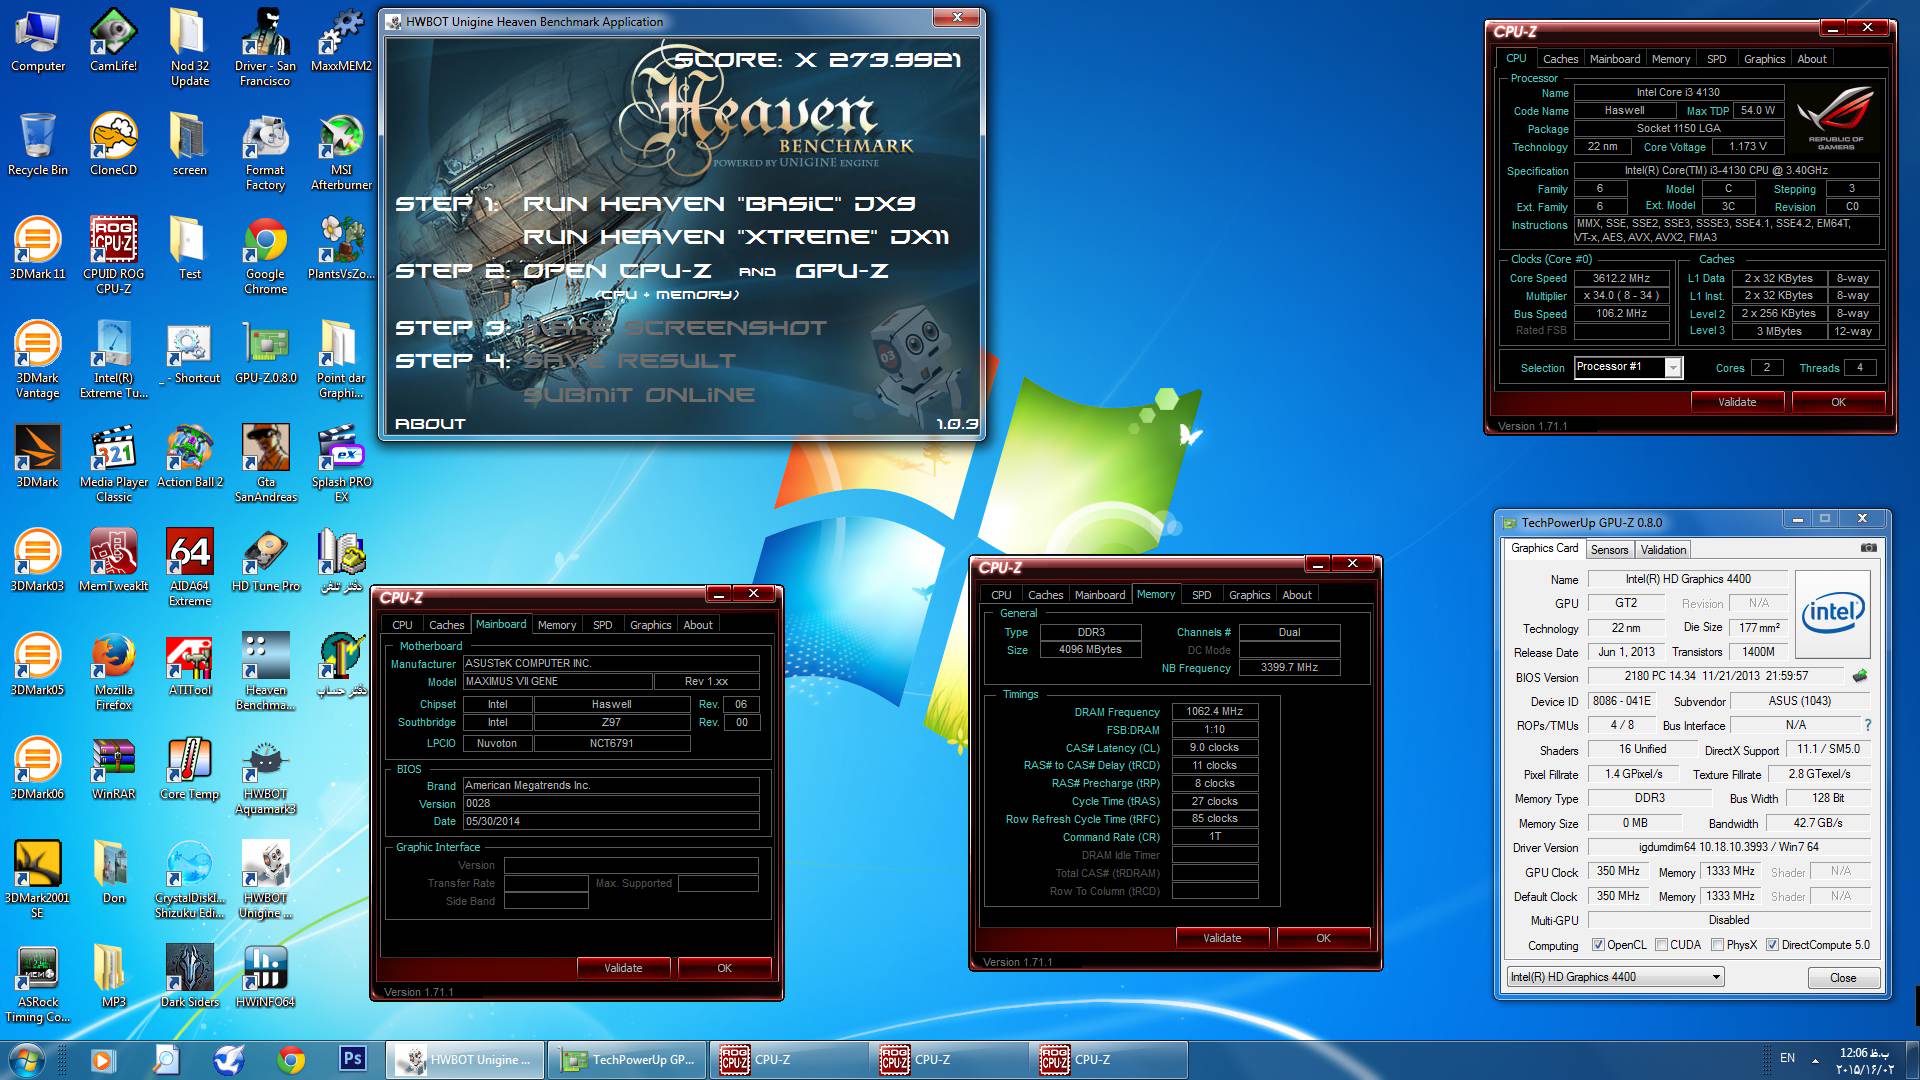Click Run Heaven "Xtreme" DX11 option
The width and height of the screenshot is (1920, 1080).
click(736, 237)
